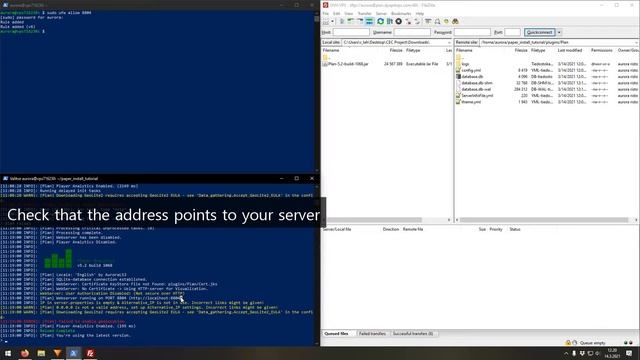Reconnect to last server icon
Screen dimensions: 640x360
coord(417,21)
